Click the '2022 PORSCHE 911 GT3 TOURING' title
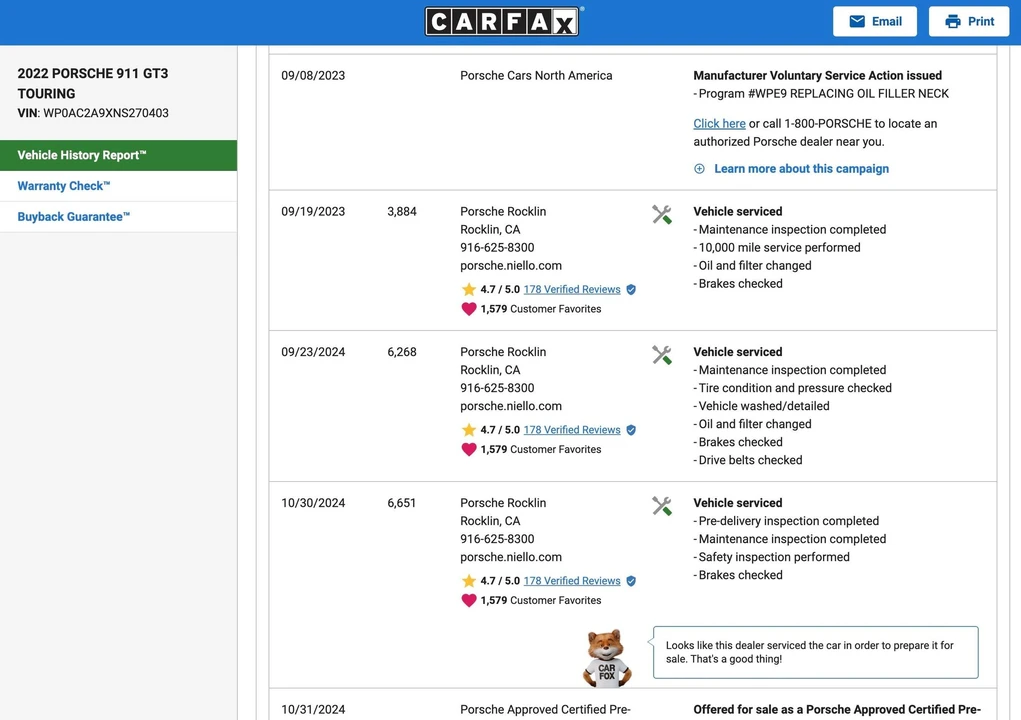1021x720 pixels. 92,83
